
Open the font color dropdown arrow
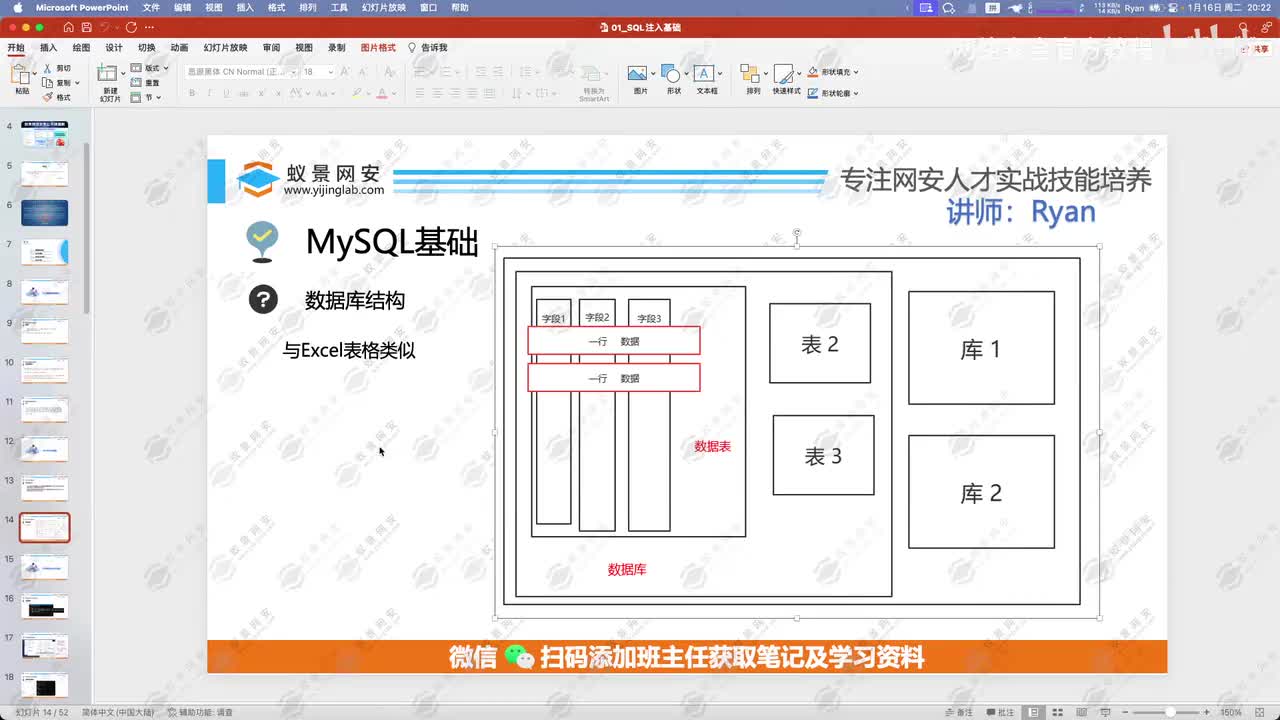click(393, 93)
